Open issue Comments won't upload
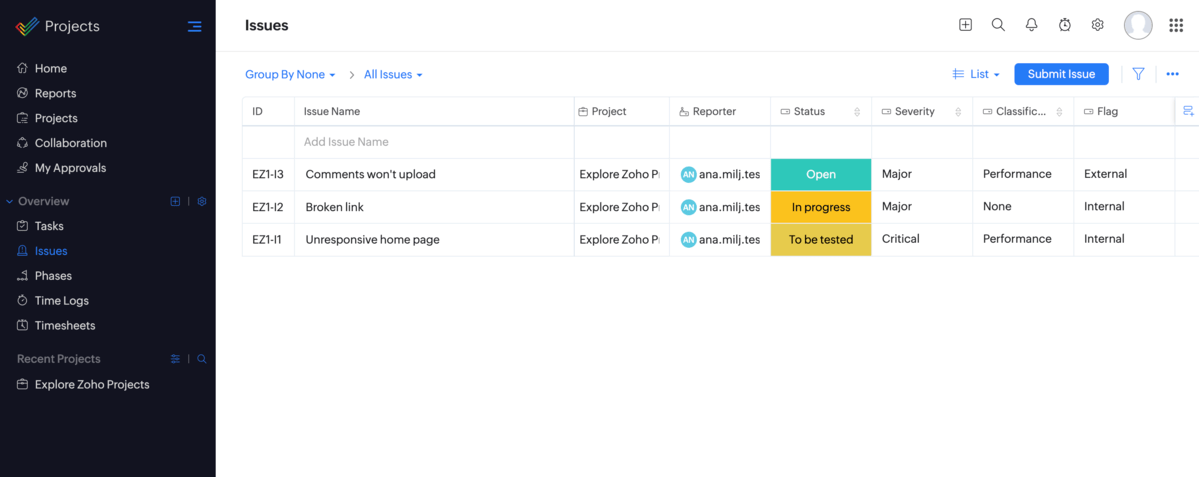The image size is (1199, 477). tap(370, 174)
